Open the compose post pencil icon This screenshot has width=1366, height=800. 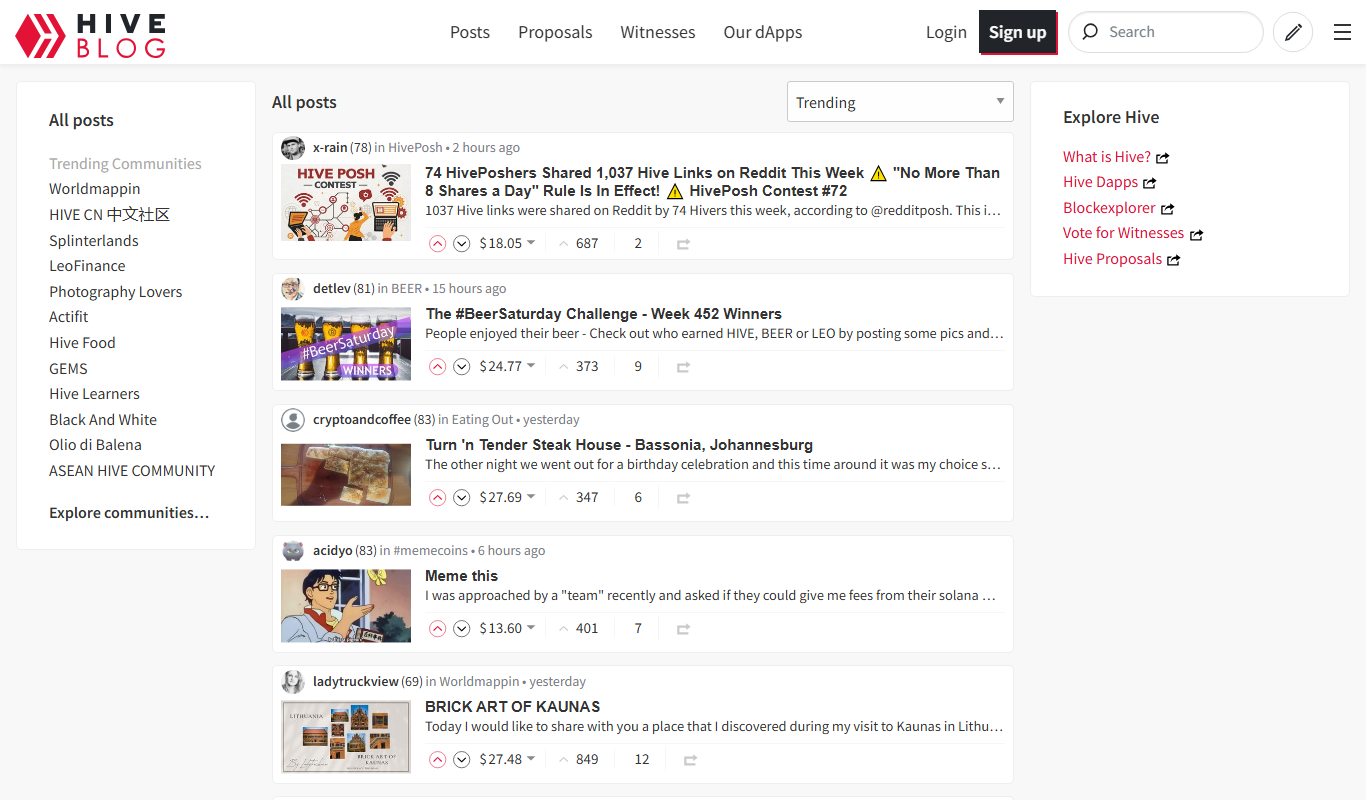(x=1293, y=32)
